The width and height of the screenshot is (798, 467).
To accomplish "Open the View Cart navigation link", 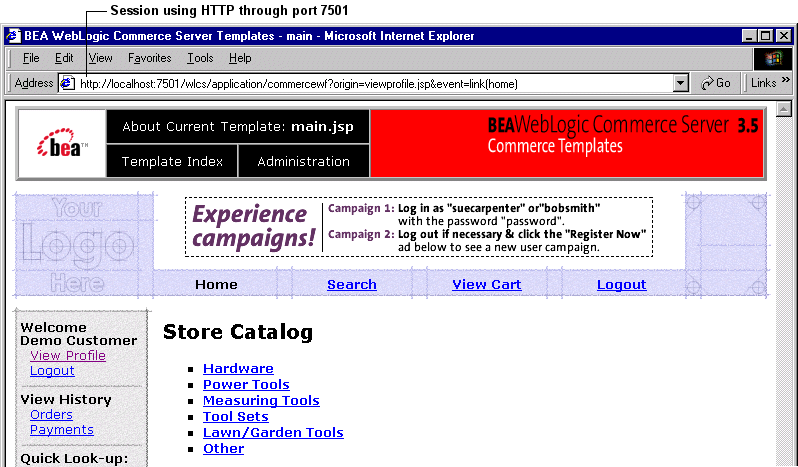I will tap(487, 284).
